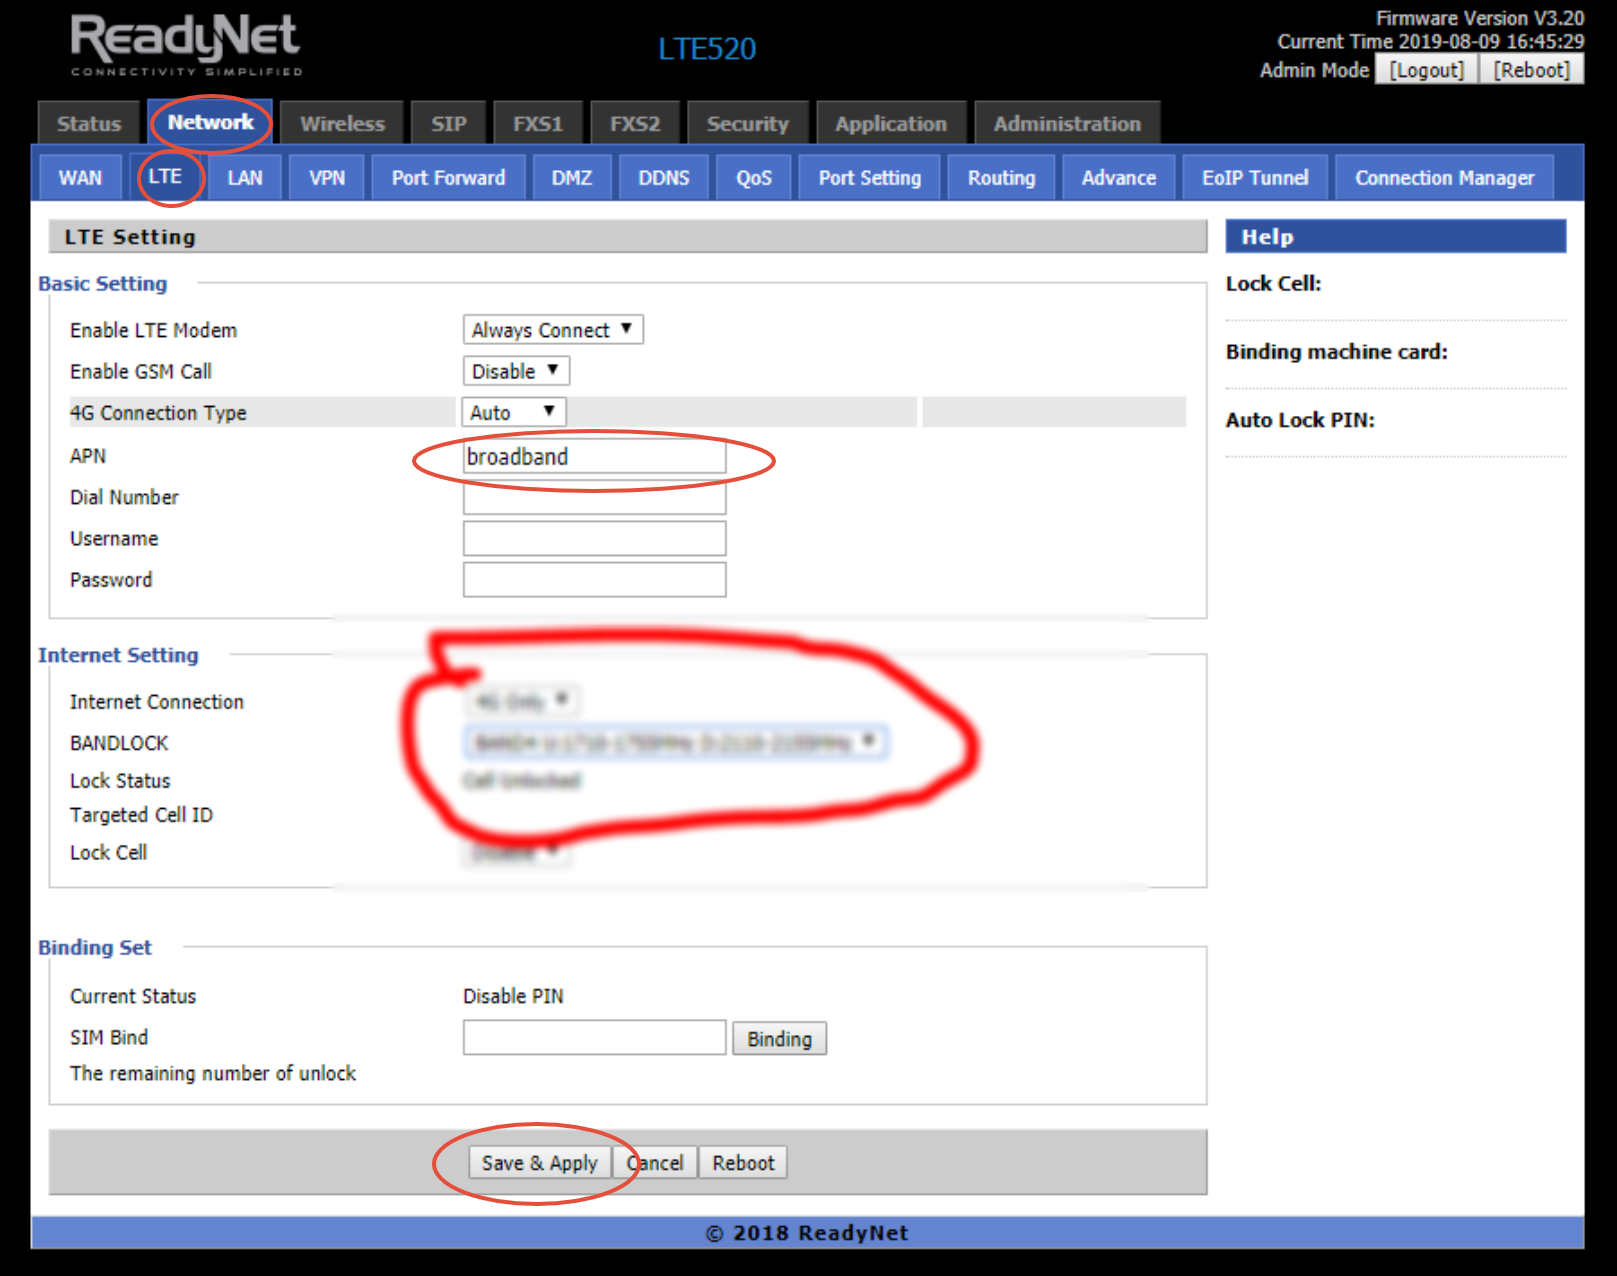This screenshot has height=1276, width=1617.
Task: Select the WAN sub-tab
Action: [80, 178]
